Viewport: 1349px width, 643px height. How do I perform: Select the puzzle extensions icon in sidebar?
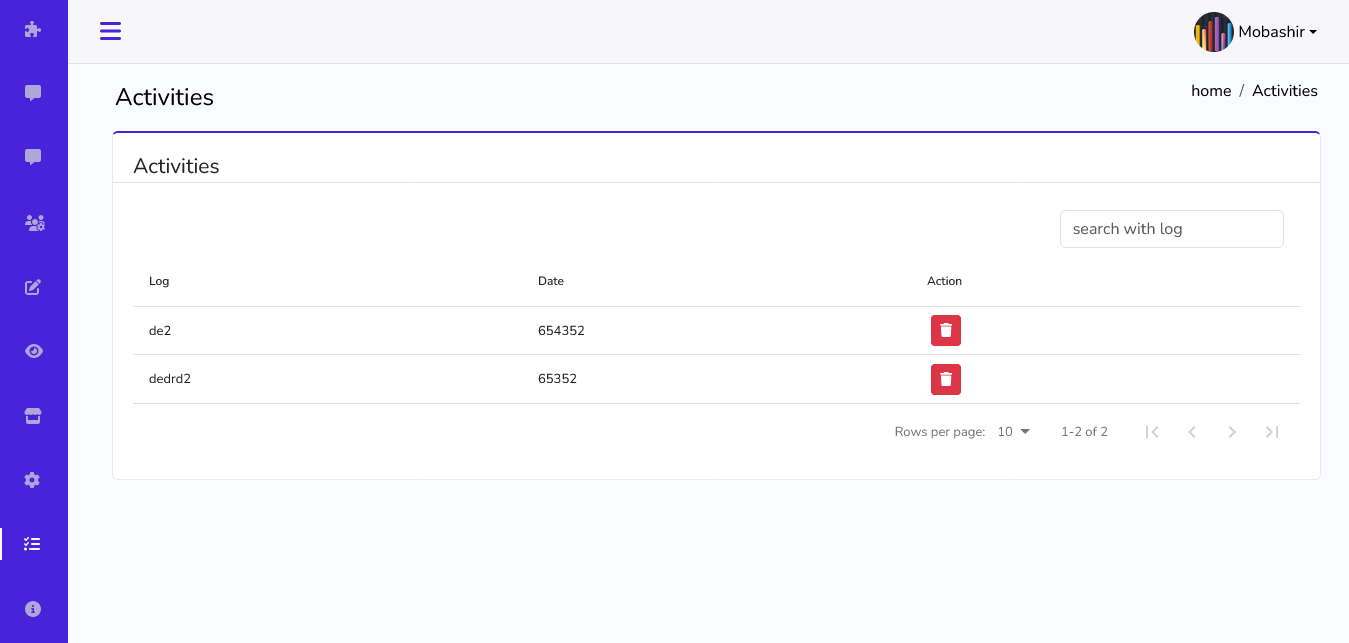(33, 30)
